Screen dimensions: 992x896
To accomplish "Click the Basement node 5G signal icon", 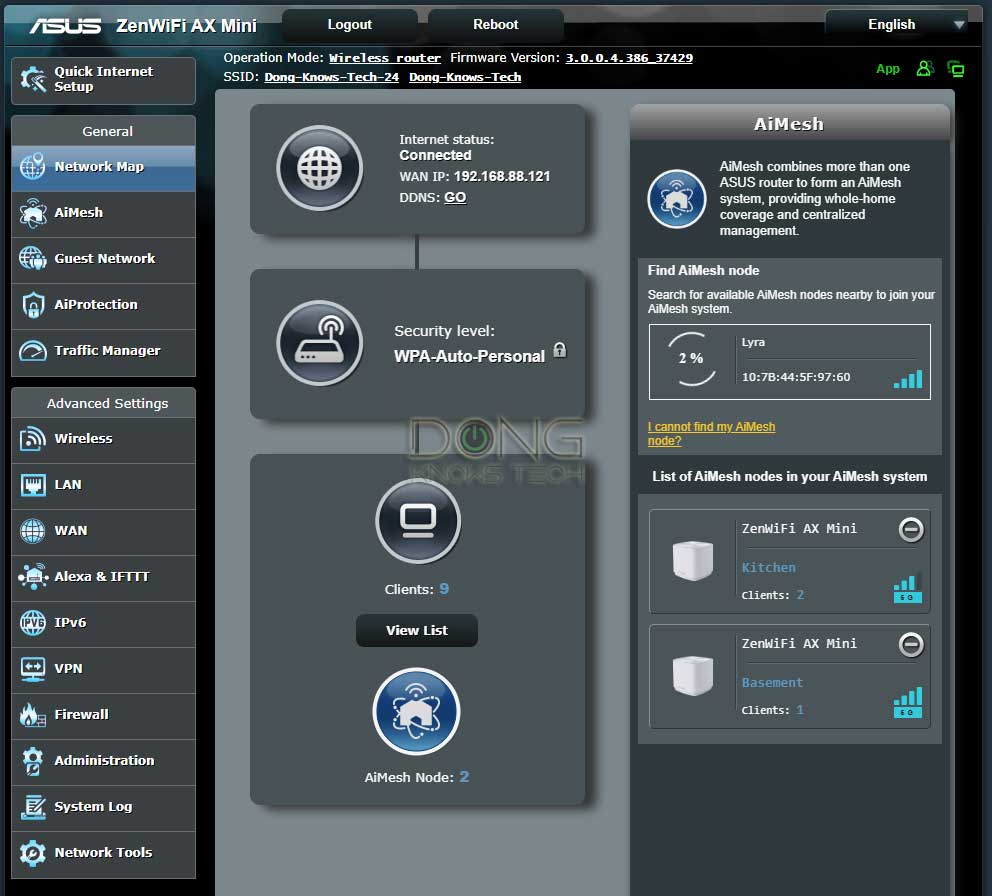I will click(907, 703).
